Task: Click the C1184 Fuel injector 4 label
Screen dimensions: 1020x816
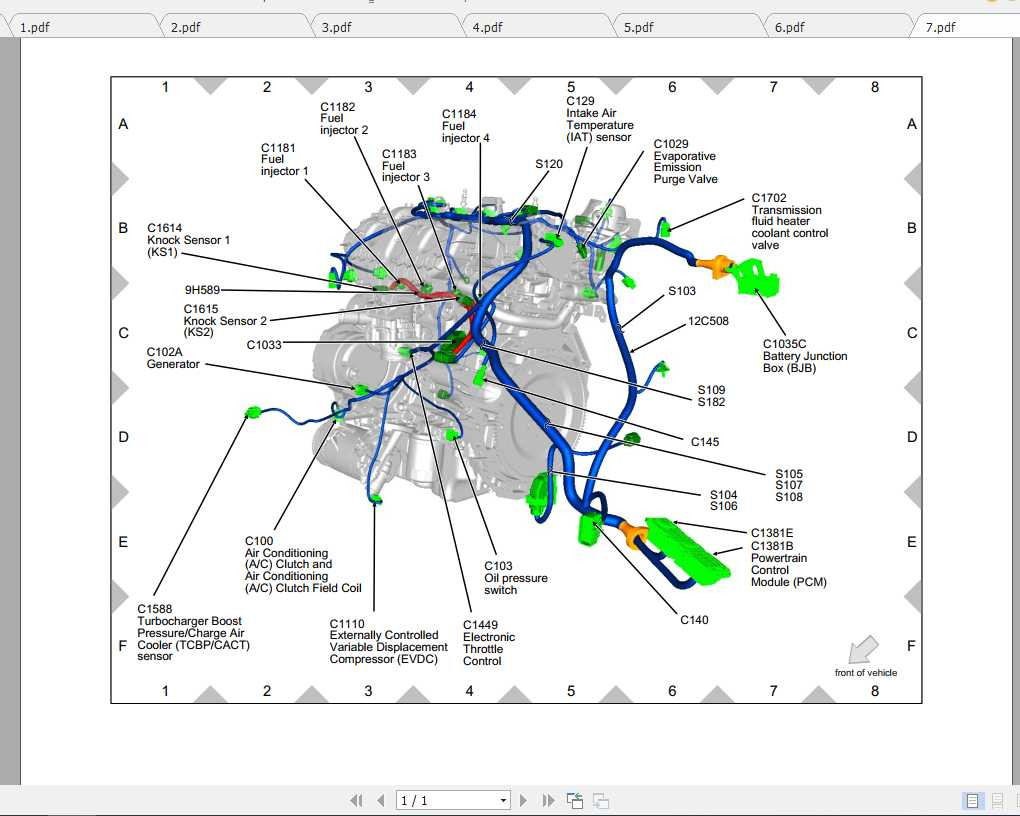Action: click(465, 126)
